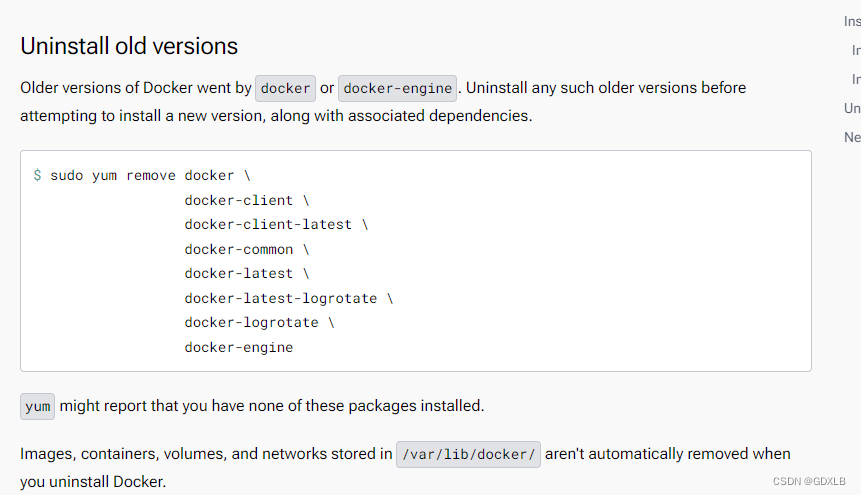The image size is (861, 495).
Task: Click the "docker-common" code line
Action: pyautogui.click(x=247, y=249)
